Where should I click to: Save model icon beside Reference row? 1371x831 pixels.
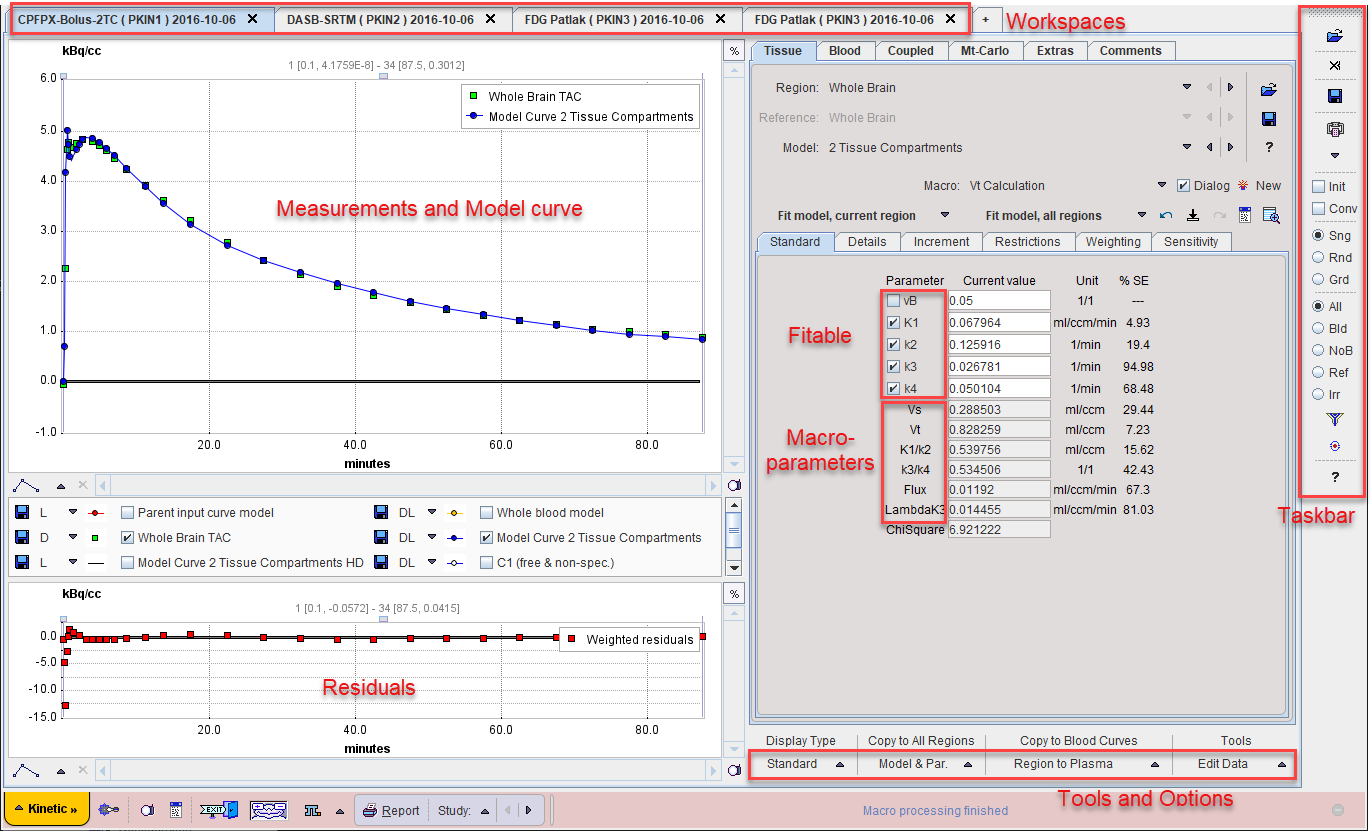(1269, 118)
